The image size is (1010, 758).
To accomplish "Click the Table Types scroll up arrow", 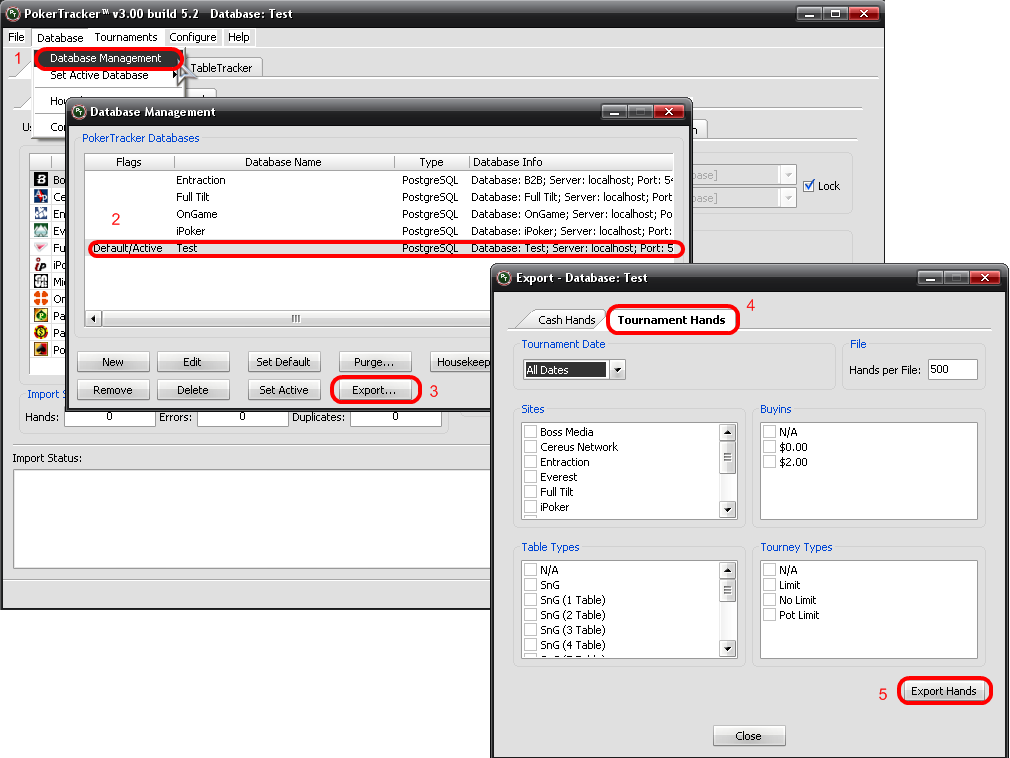I will (727, 570).
